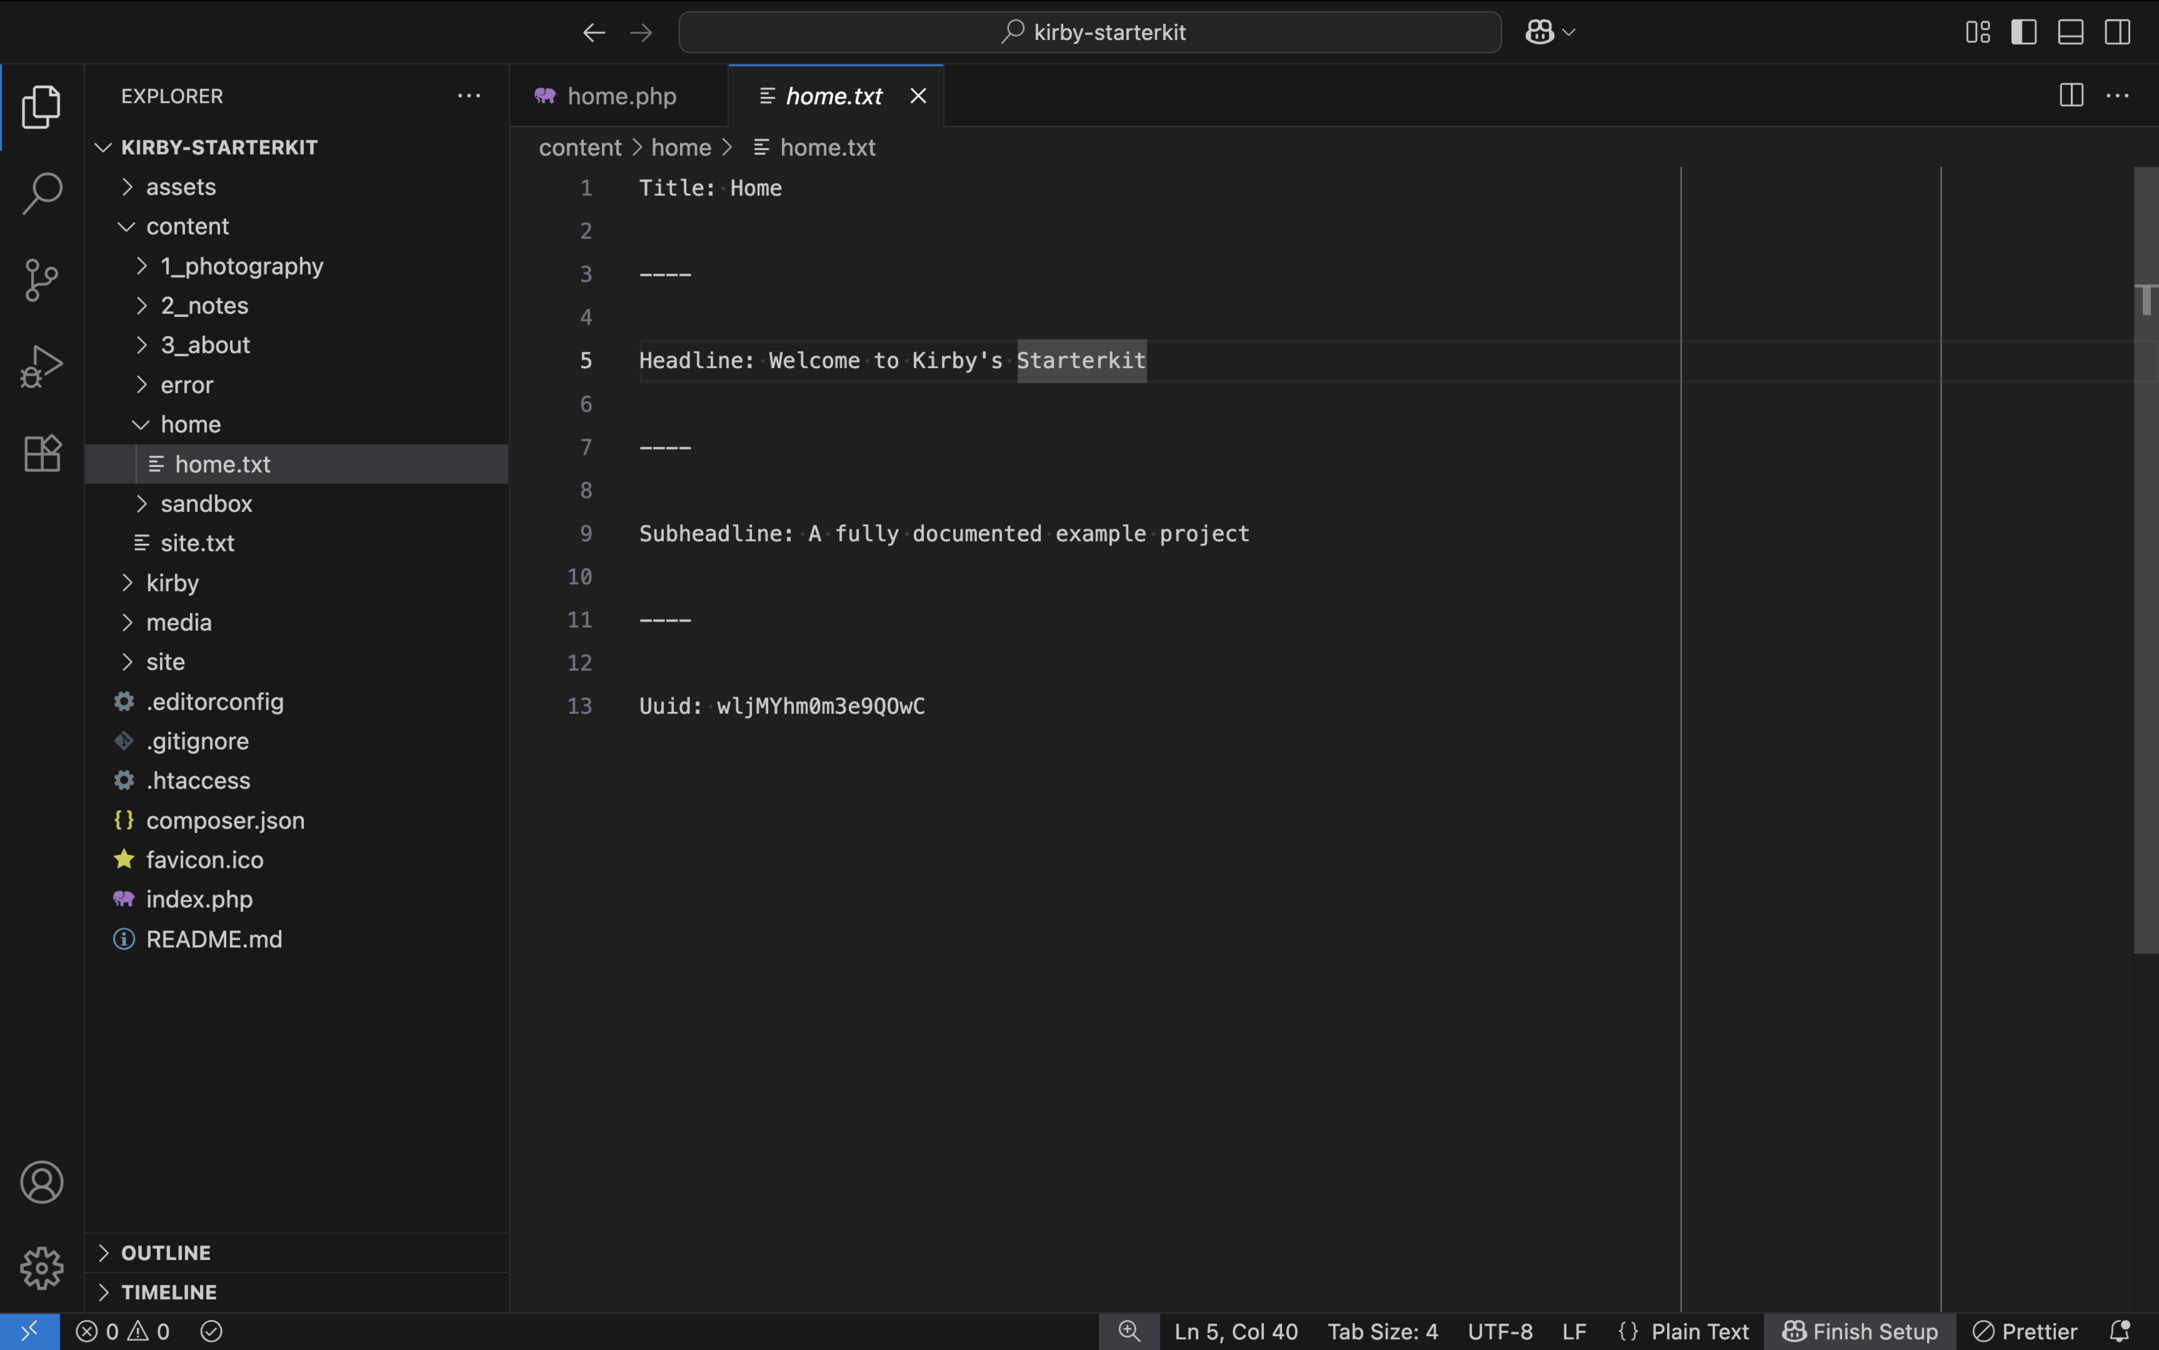Open Explorer views and more actions menu
Image resolution: width=2159 pixels, height=1350 pixels.
[x=468, y=96]
